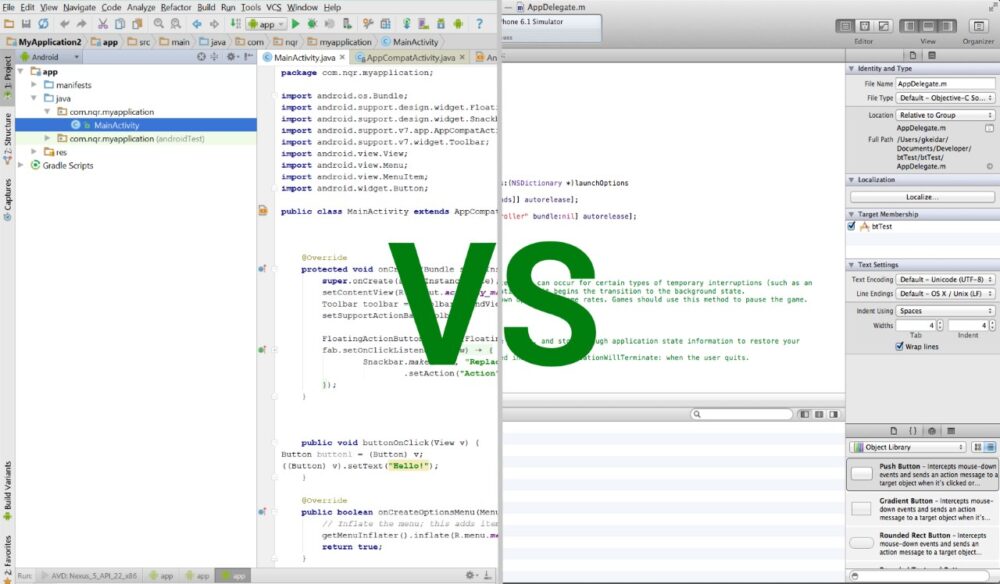The height and width of the screenshot is (584, 1000).
Task: Click the Save All floppy disk icon
Action: [x=25, y=23]
